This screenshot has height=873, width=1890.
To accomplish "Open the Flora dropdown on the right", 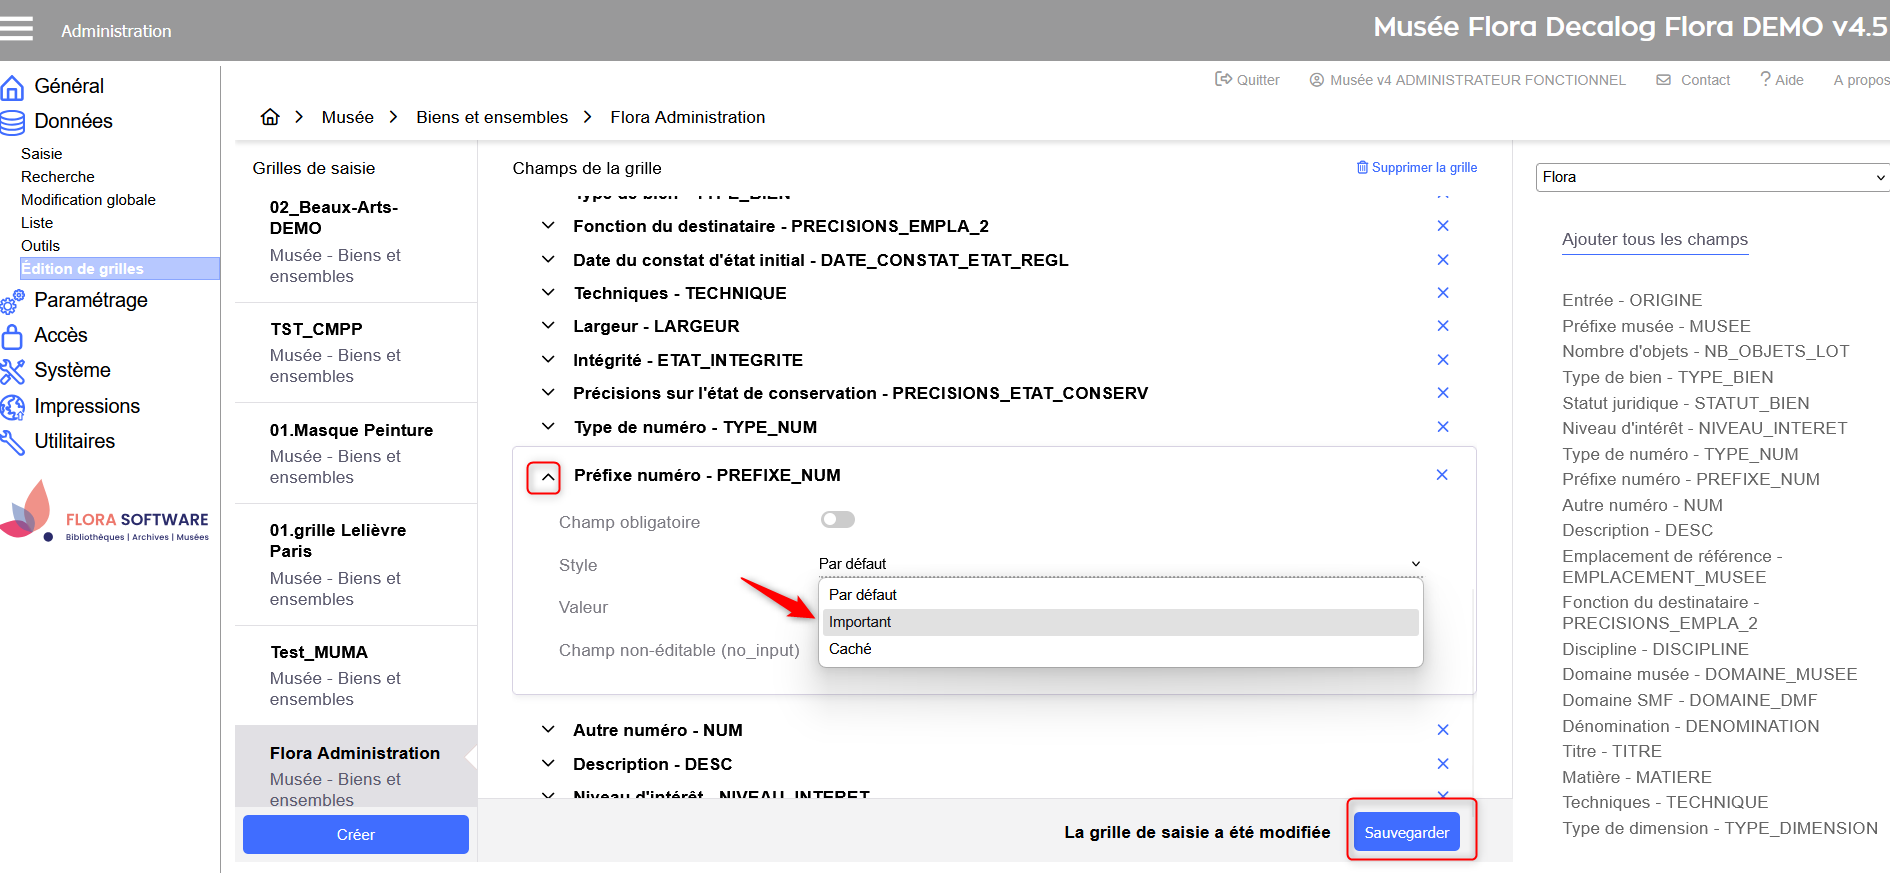I will [1712, 177].
